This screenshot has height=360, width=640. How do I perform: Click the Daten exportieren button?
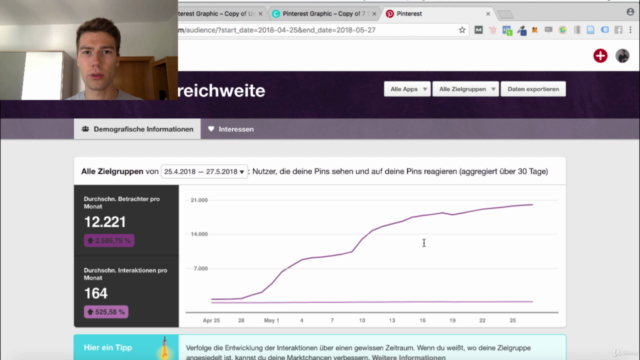click(x=533, y=89)
